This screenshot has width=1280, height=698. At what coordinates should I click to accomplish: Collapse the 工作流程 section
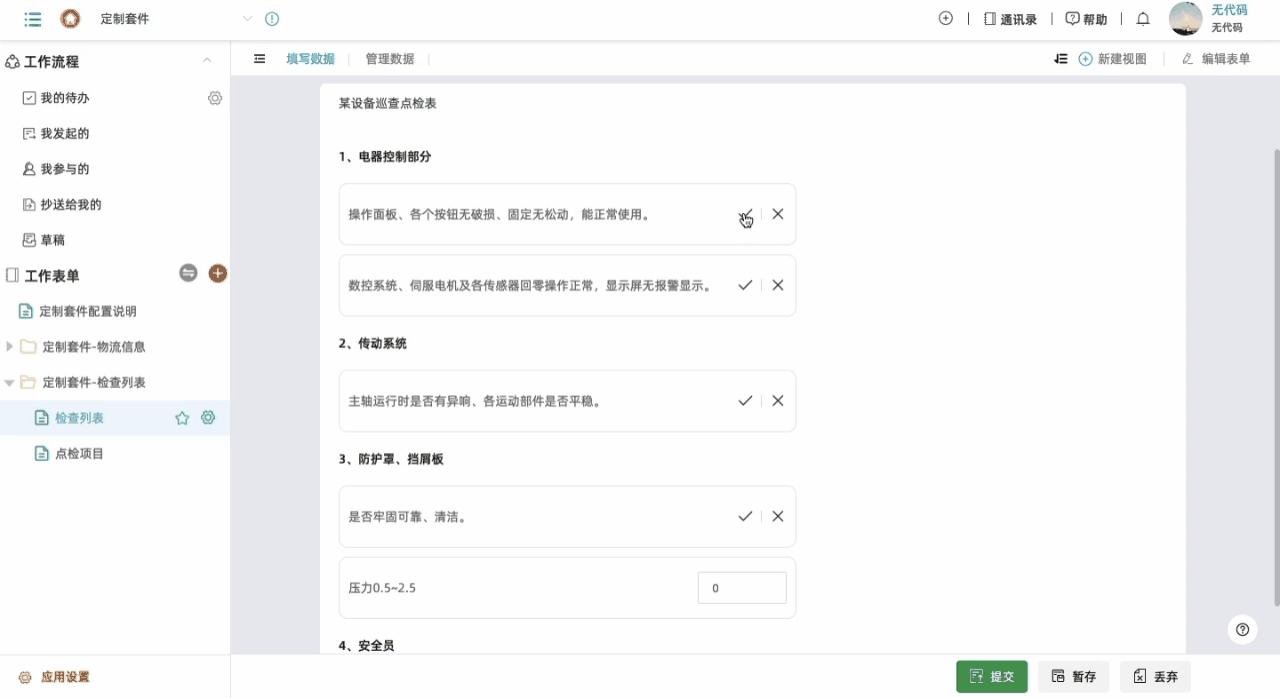click(x=207, y=61)
